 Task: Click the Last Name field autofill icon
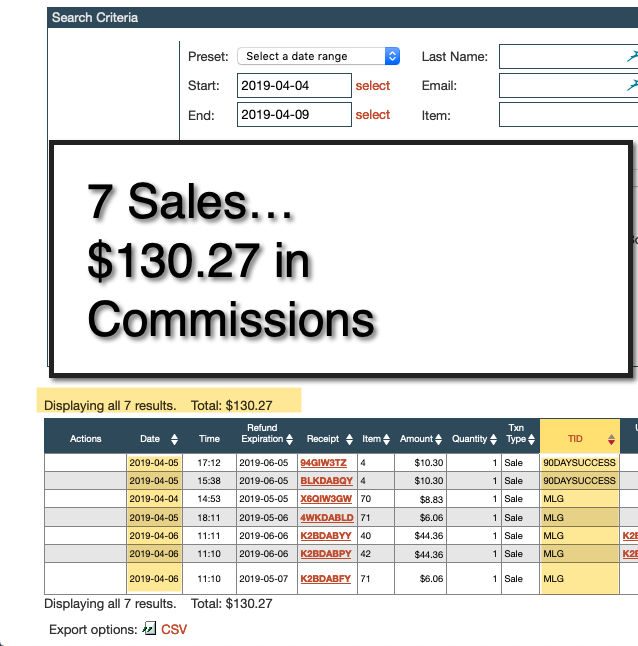tap(631, 57)
